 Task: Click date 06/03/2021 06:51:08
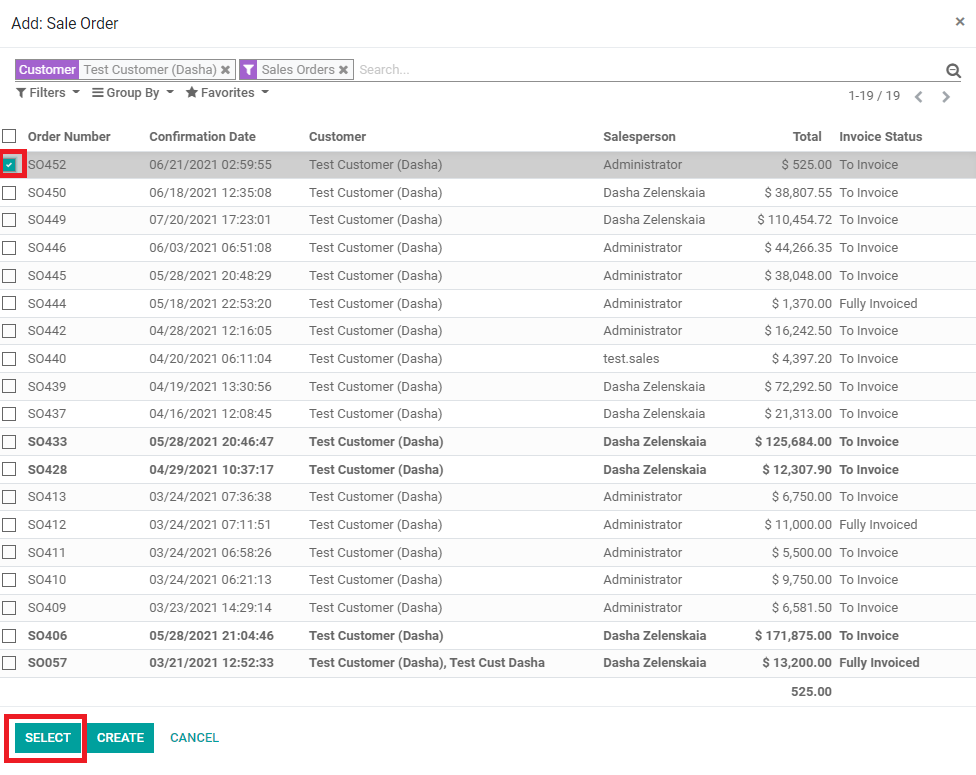tap(210, 248)
